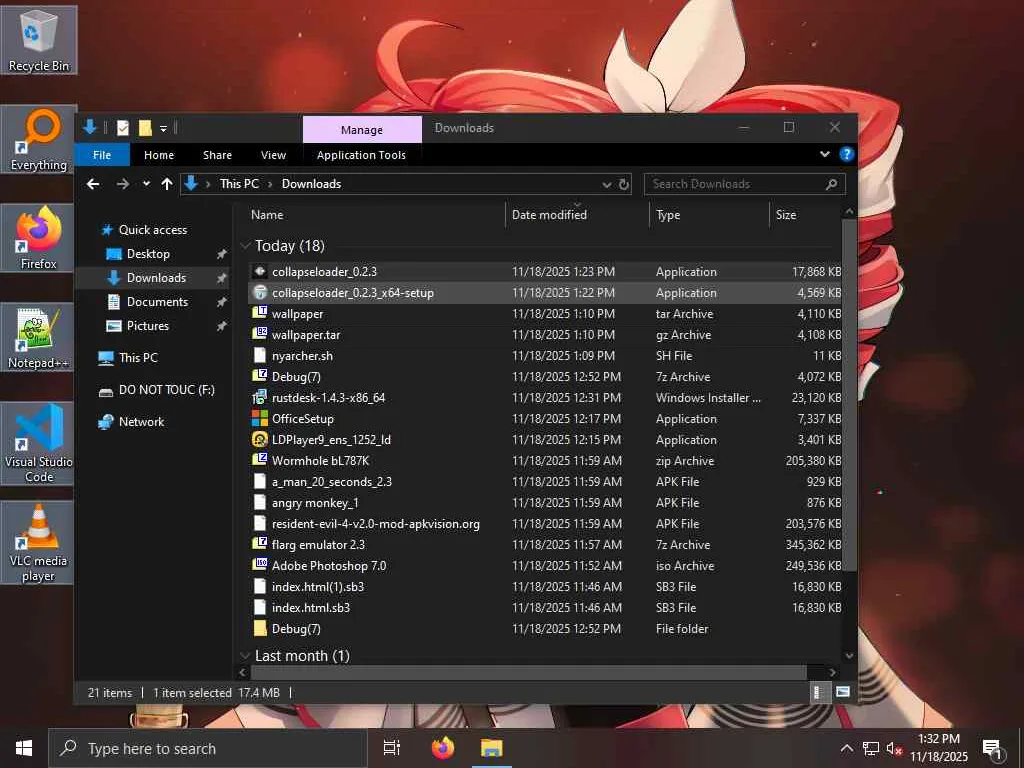Click the Type here to search box
1024x768 pixels.
[209, 748]
